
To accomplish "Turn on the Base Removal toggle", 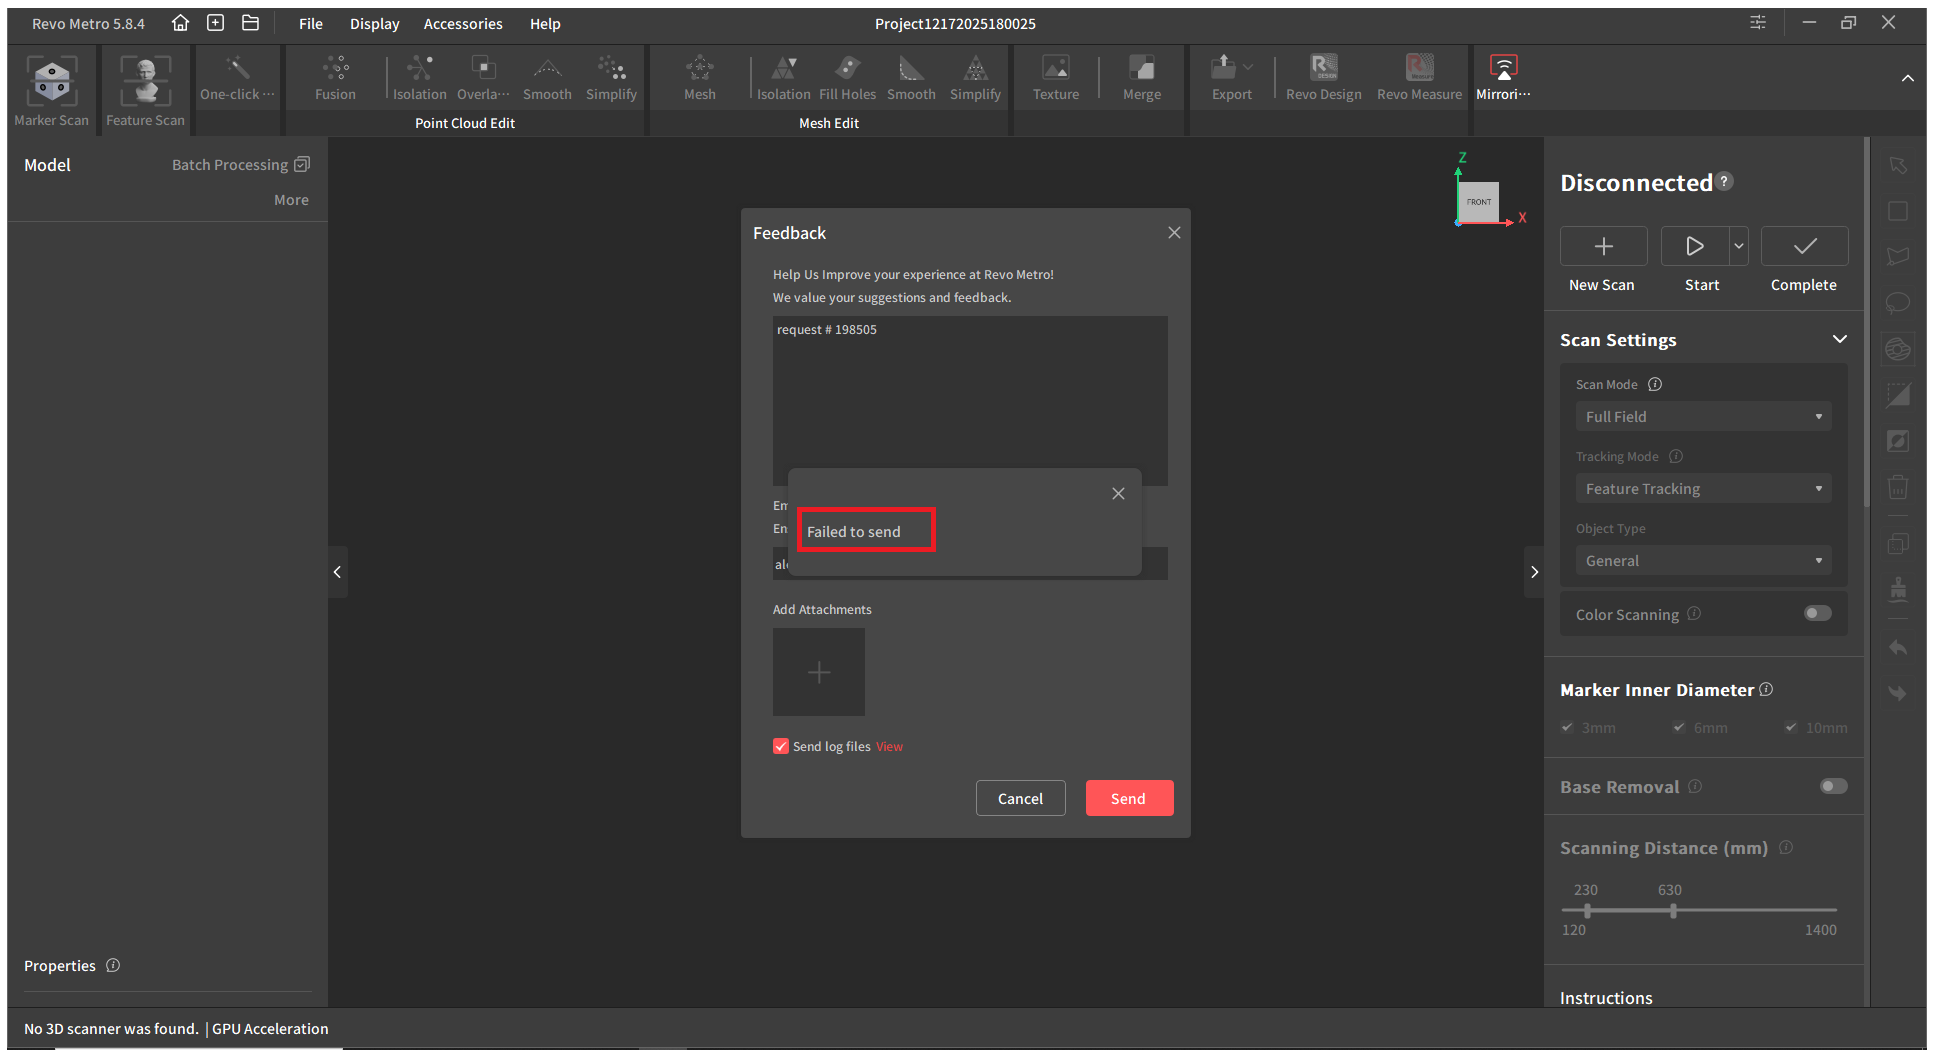I will (x=1833, y=787).
